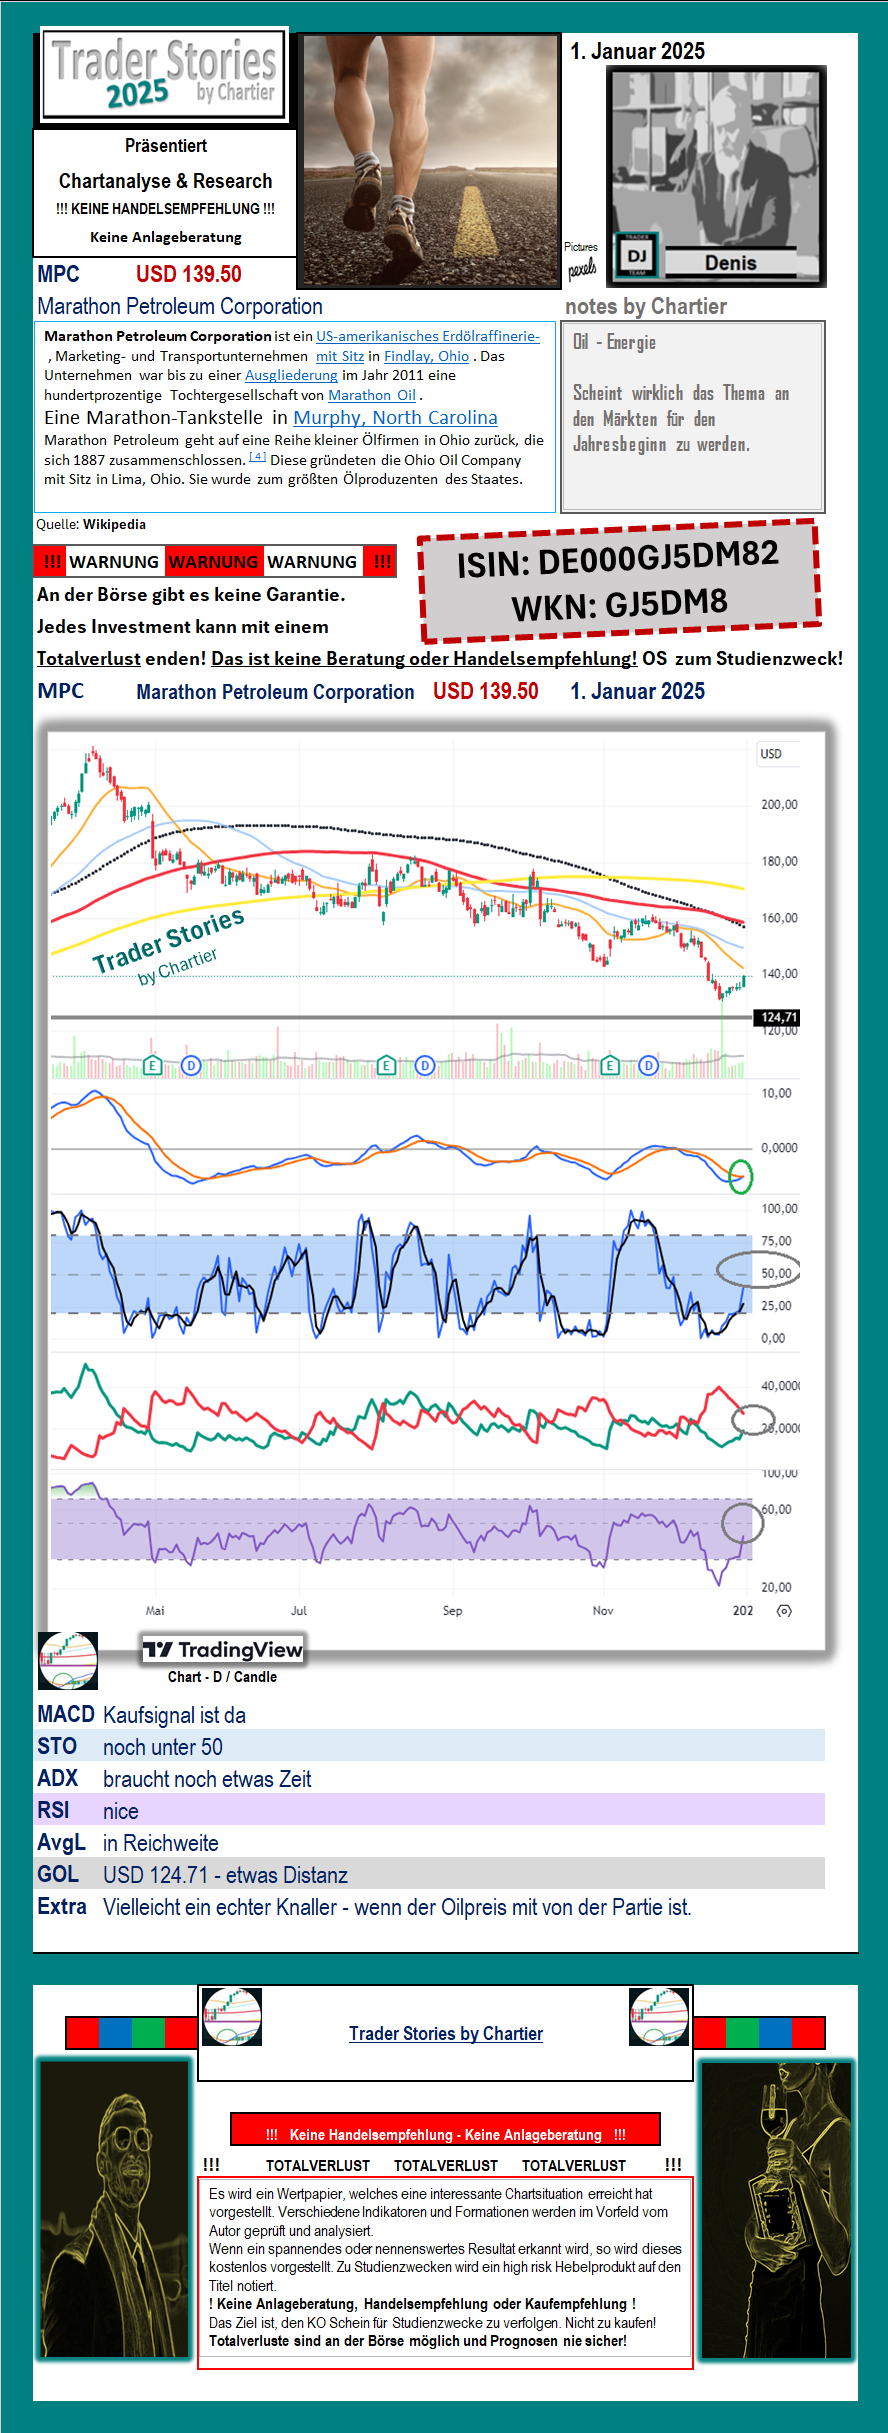Click 'Chart - D / Candle' caption
The width and height of the screenshot is (888, 2433).
click(222, 1677)
